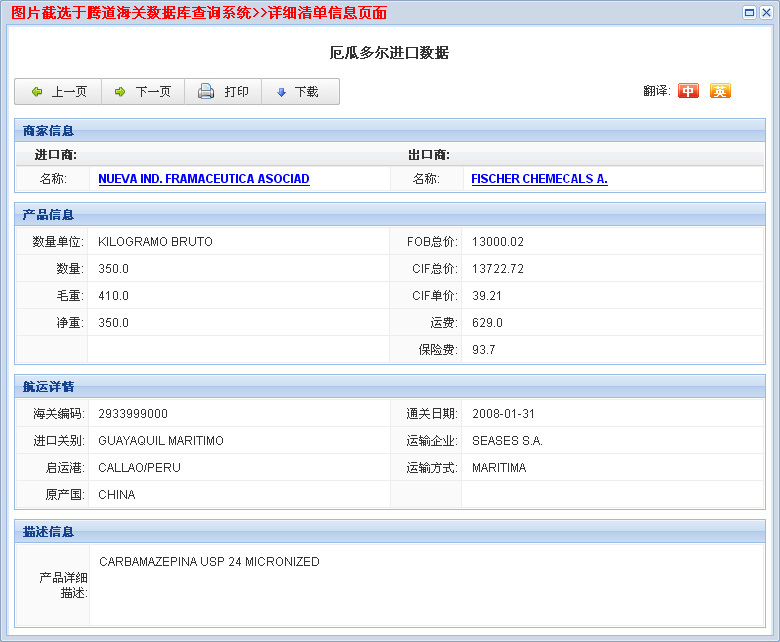This screenshot has width=780, height=642.
Task: Close the detail window
Action: pos(766,12)
